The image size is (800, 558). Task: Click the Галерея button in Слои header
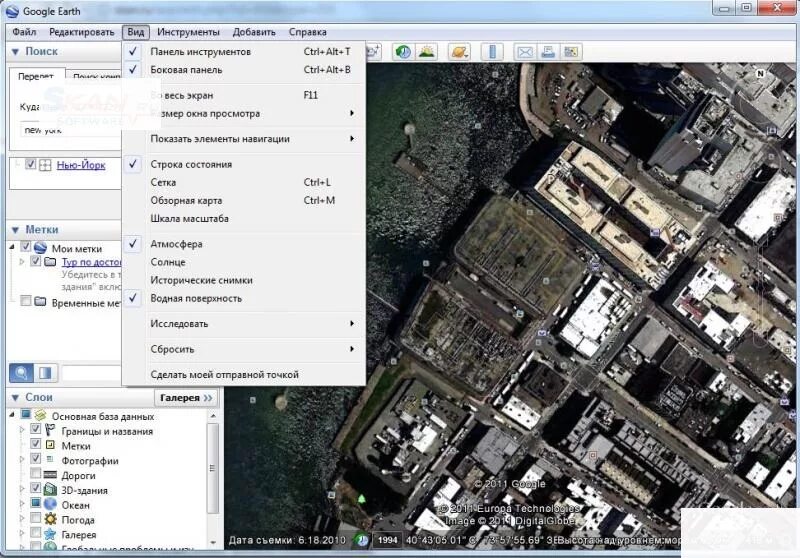pos(186,398)
